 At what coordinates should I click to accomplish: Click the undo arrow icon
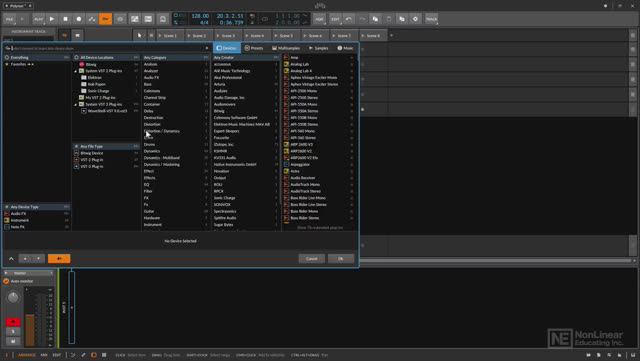[x=349, y=19]
